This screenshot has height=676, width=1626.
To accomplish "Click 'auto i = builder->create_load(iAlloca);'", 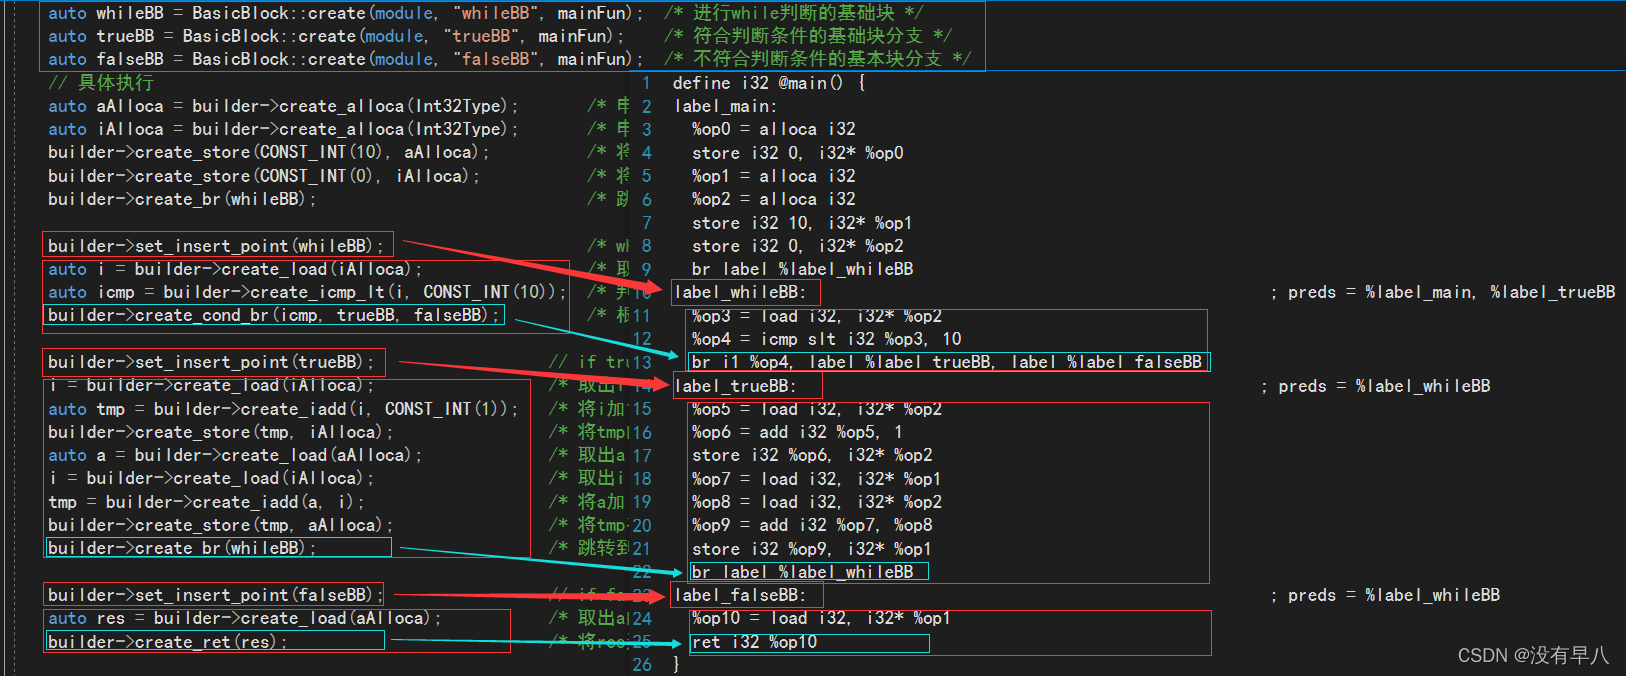I will pyautogui.click(x=235, y=269).
